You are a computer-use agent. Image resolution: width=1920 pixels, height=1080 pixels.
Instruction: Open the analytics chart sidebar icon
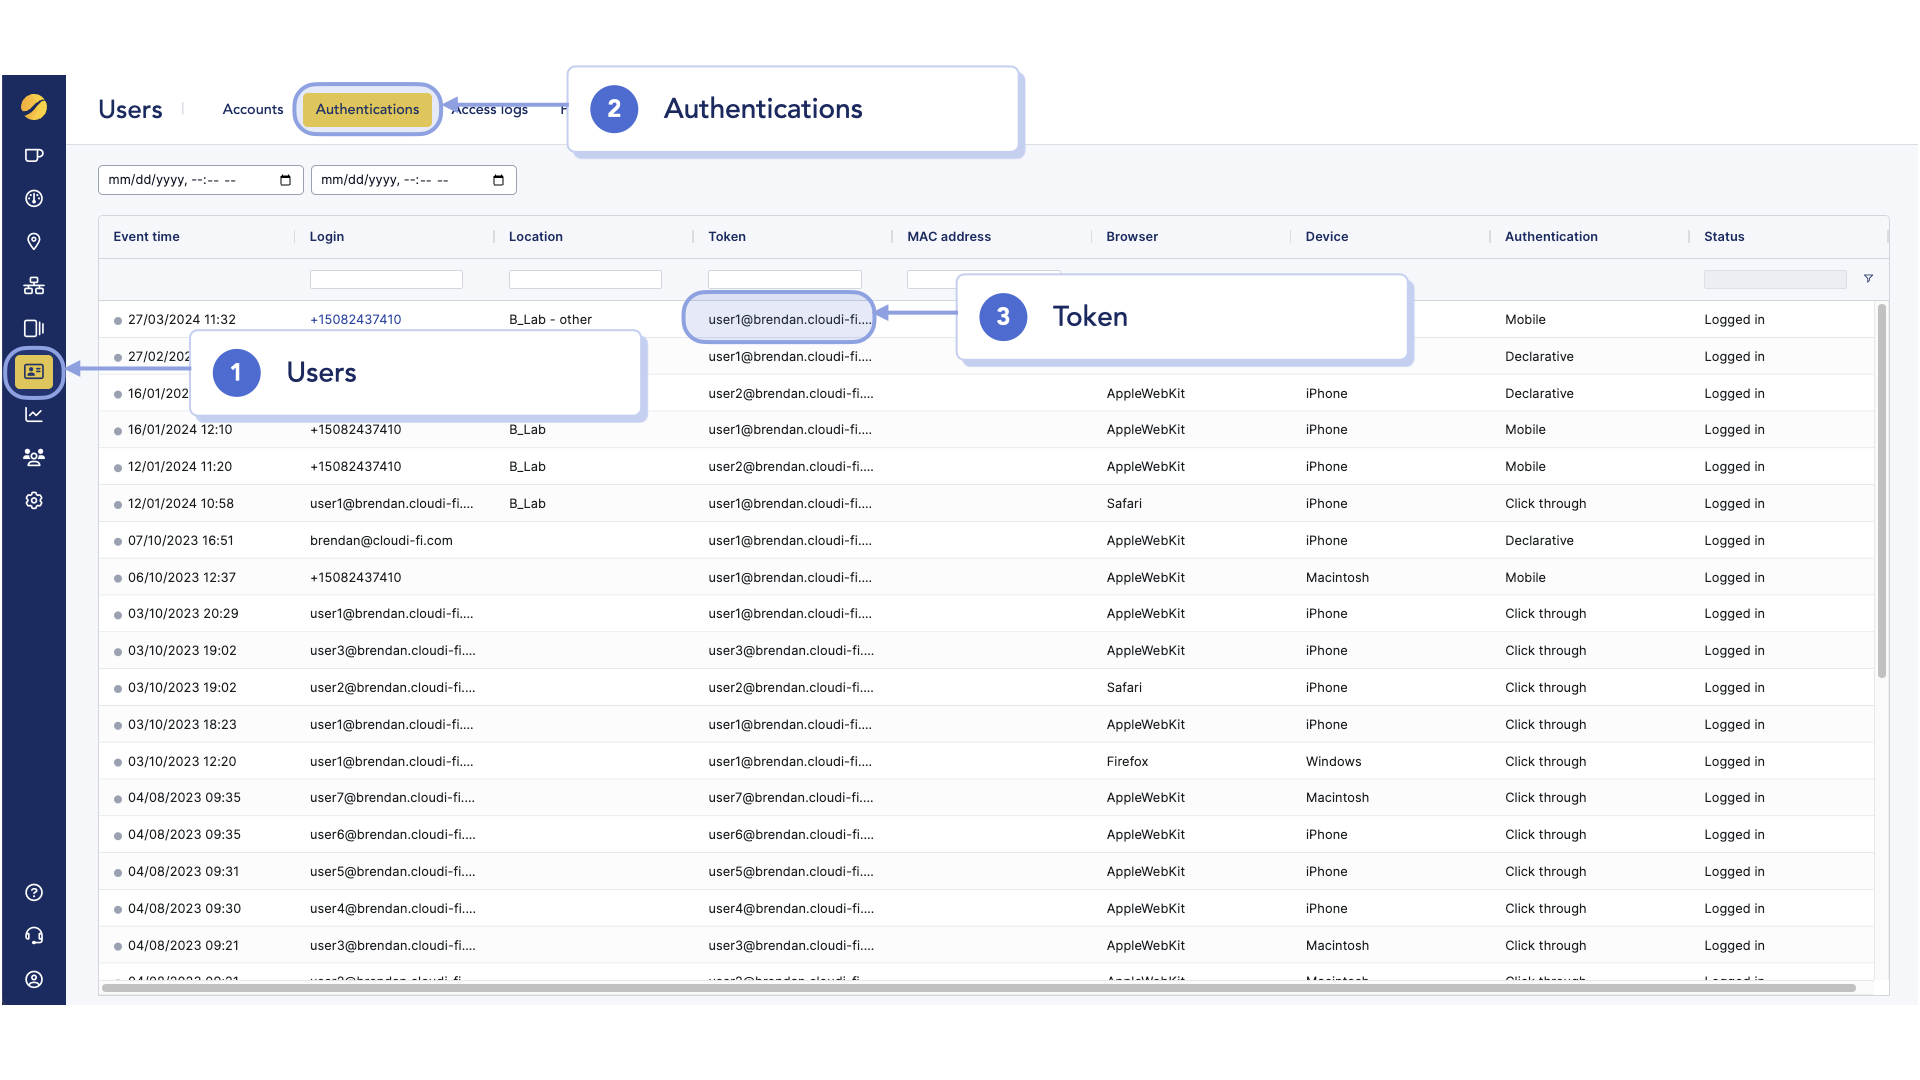[34, 414]
